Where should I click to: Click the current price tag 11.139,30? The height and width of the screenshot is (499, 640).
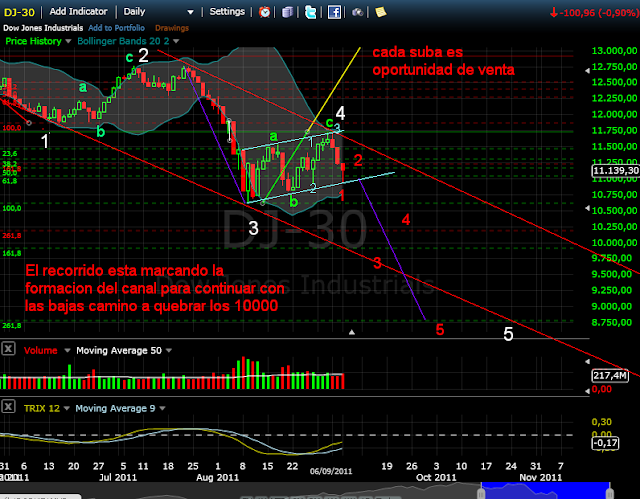(x=616, y=171)
